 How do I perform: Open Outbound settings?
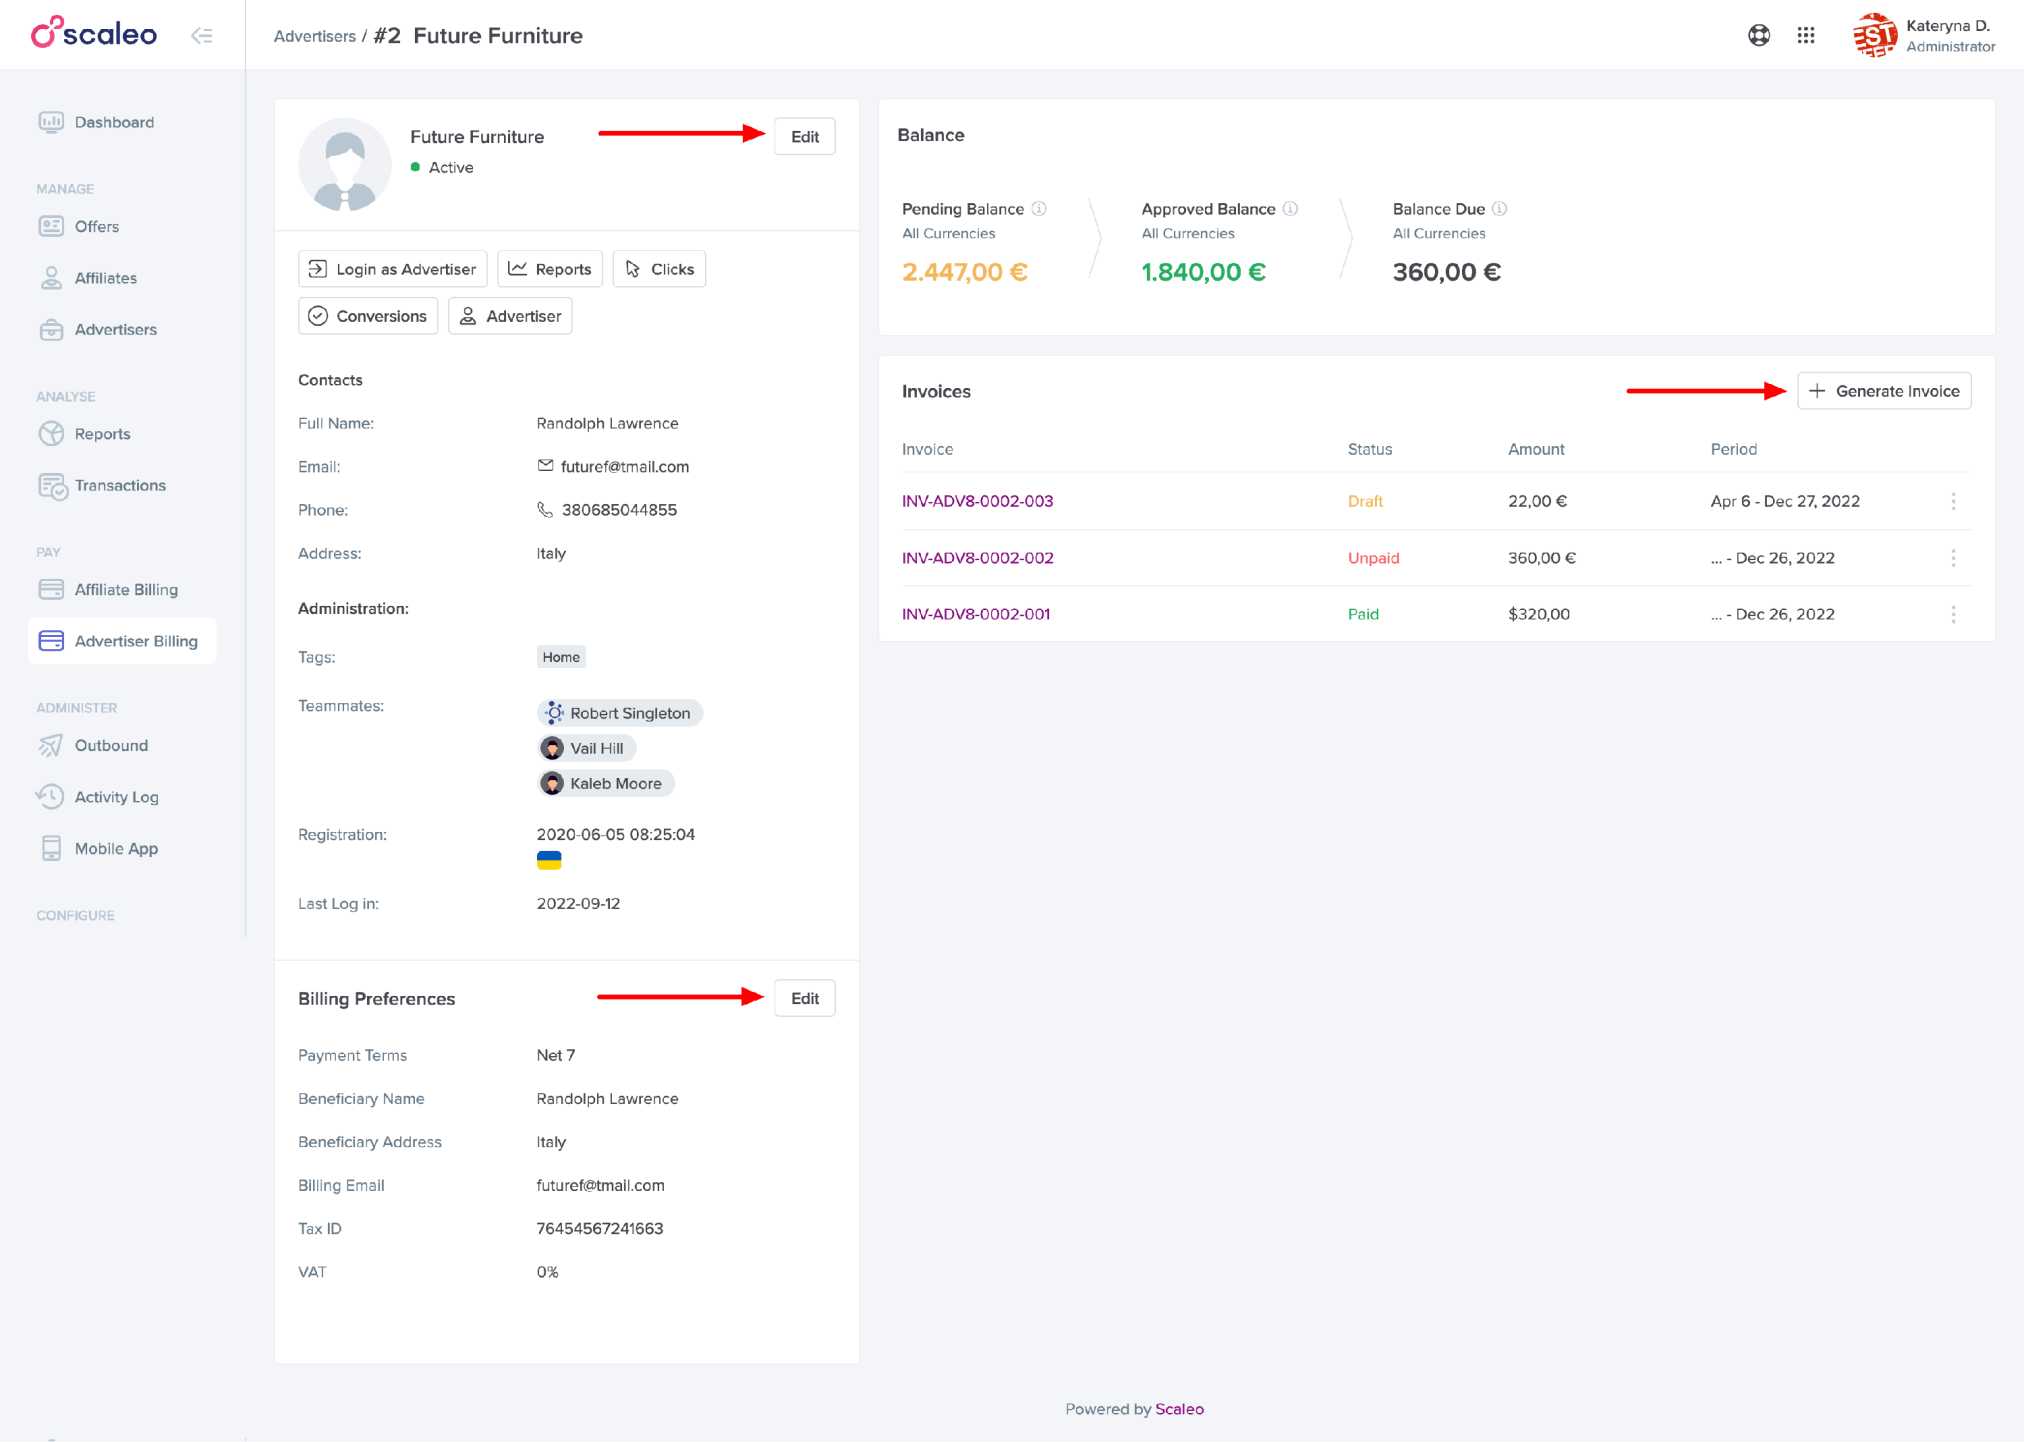92,745
